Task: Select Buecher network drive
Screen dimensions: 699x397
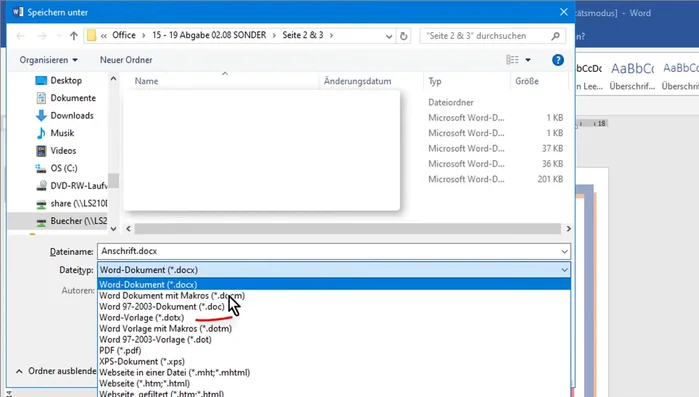Action: pos(78,221)
